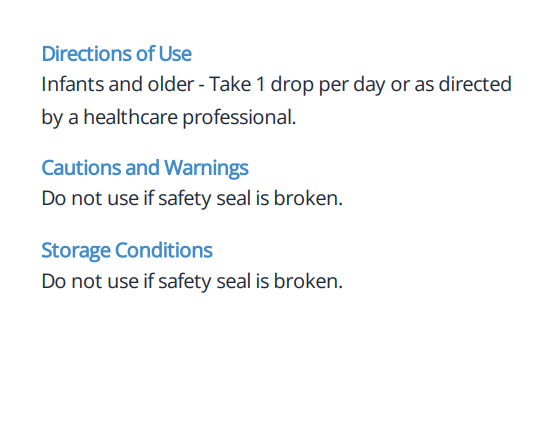Click the phrase 'or as directed'
The width and height of the screenshot is (550, 436).
coord(451,84)
